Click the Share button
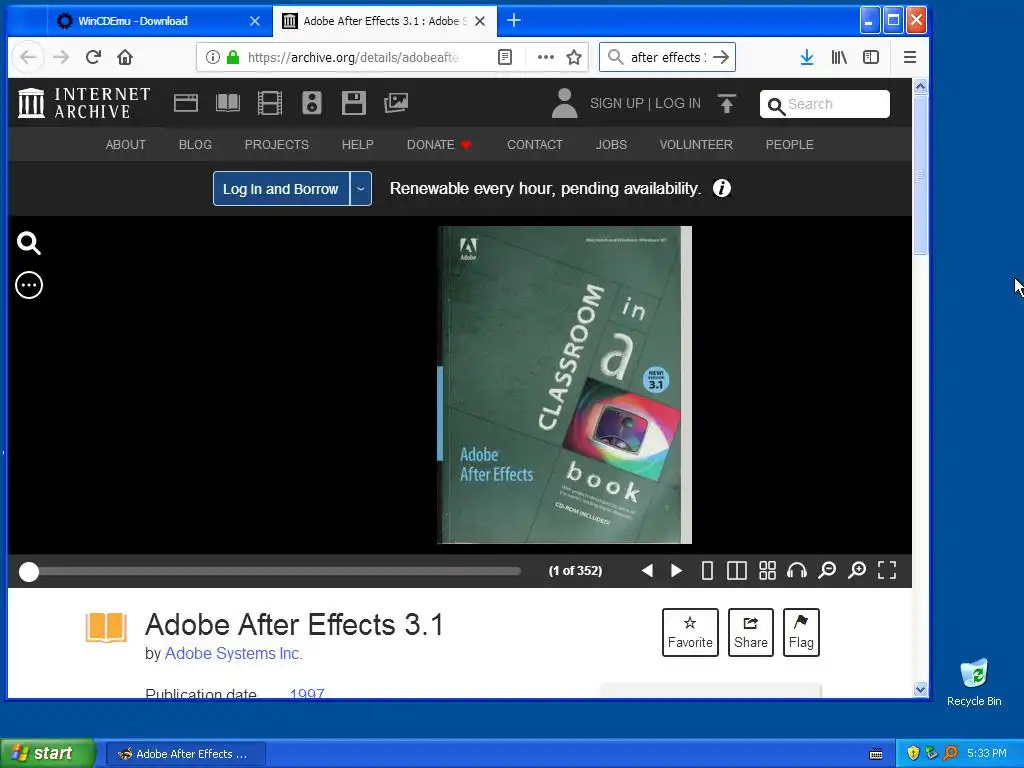This screenshot has height=768, width=1024. point(750,632)
